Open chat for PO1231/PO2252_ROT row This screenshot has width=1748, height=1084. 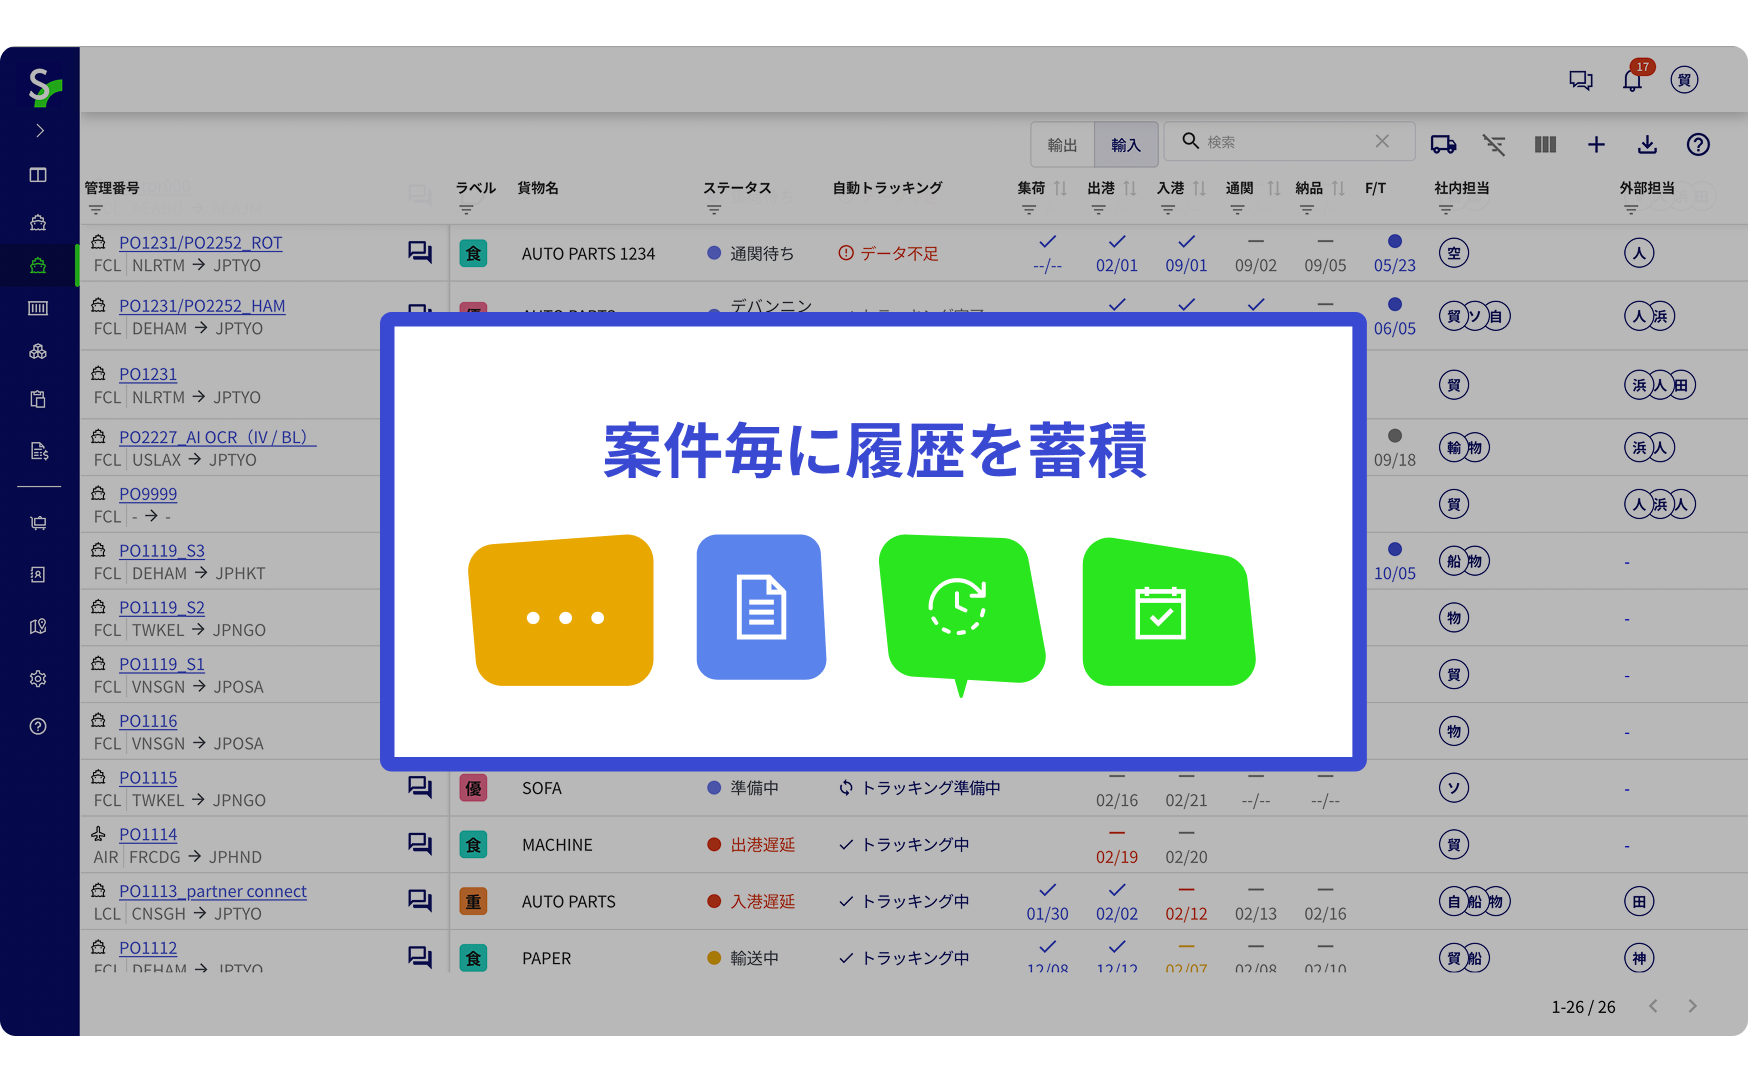point(420,253)
